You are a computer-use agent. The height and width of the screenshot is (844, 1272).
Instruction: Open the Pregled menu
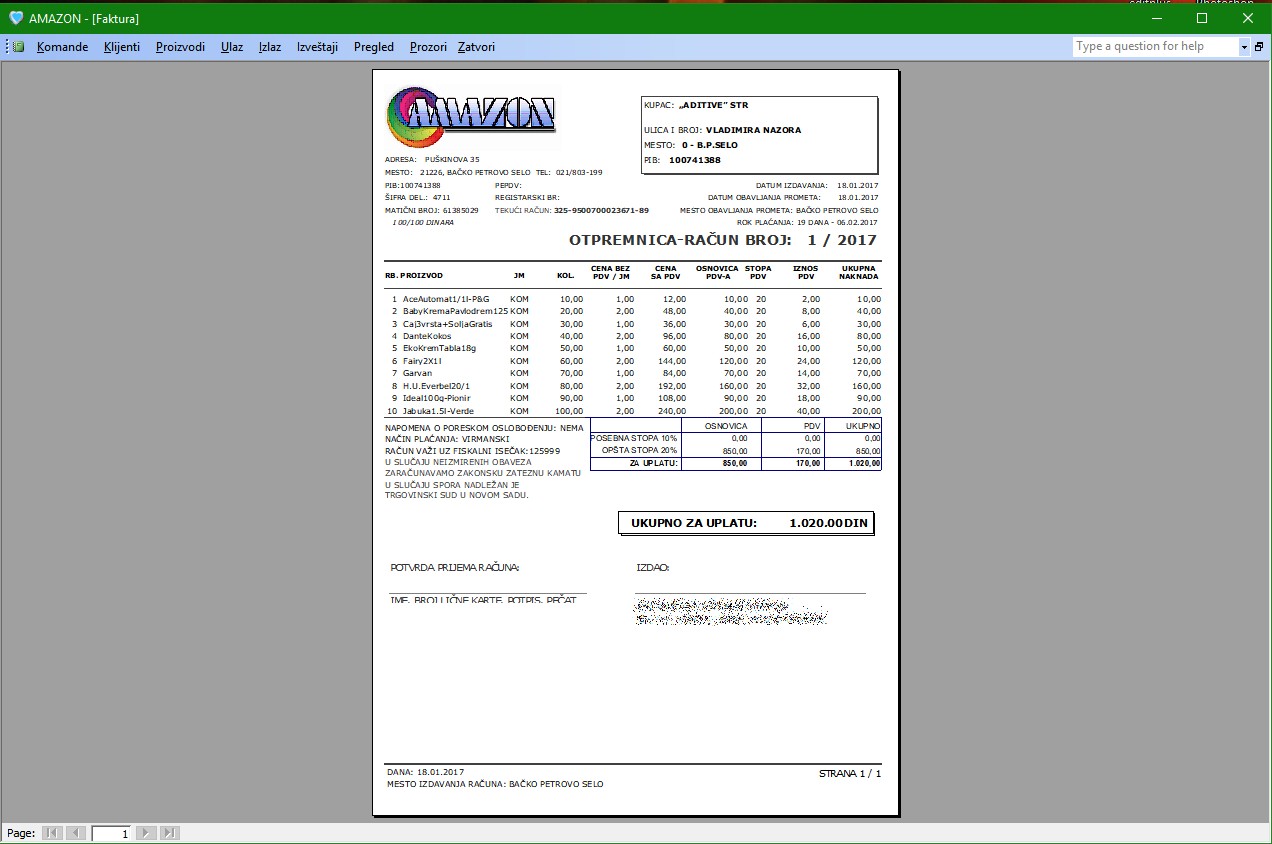tap(374, 47)
